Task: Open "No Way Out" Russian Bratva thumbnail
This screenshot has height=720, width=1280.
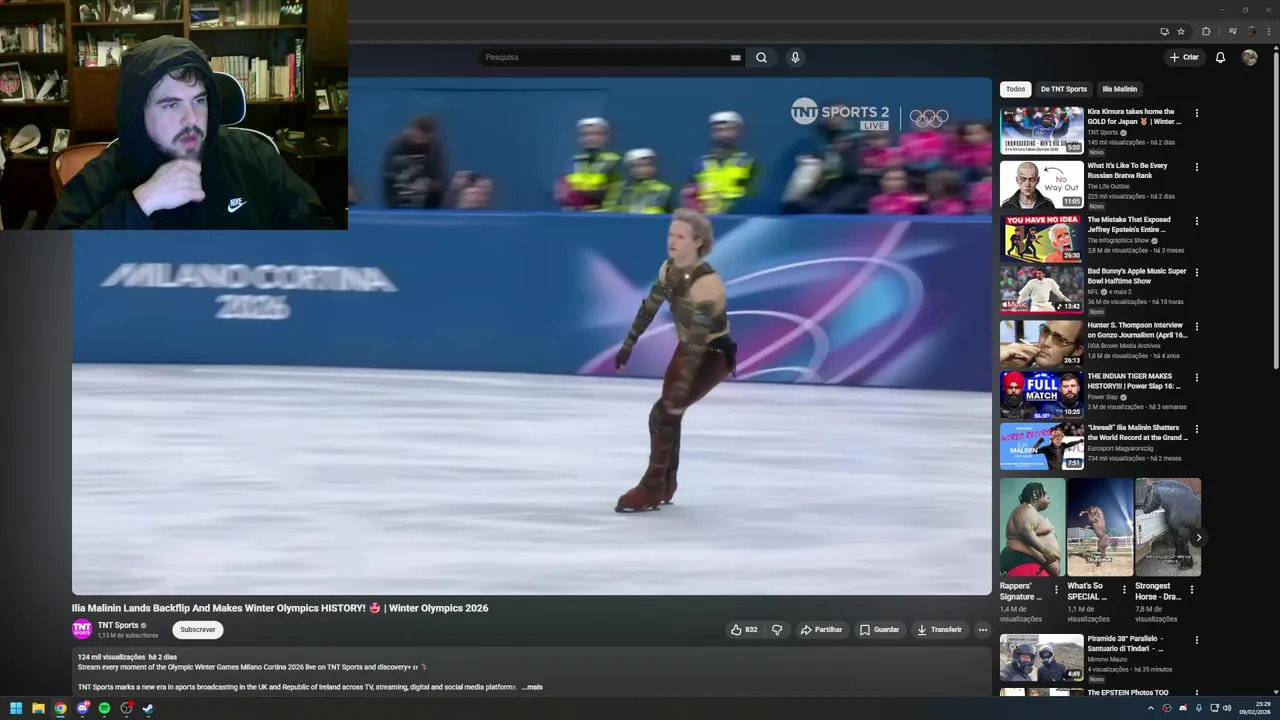Action: pos(1041,184)
